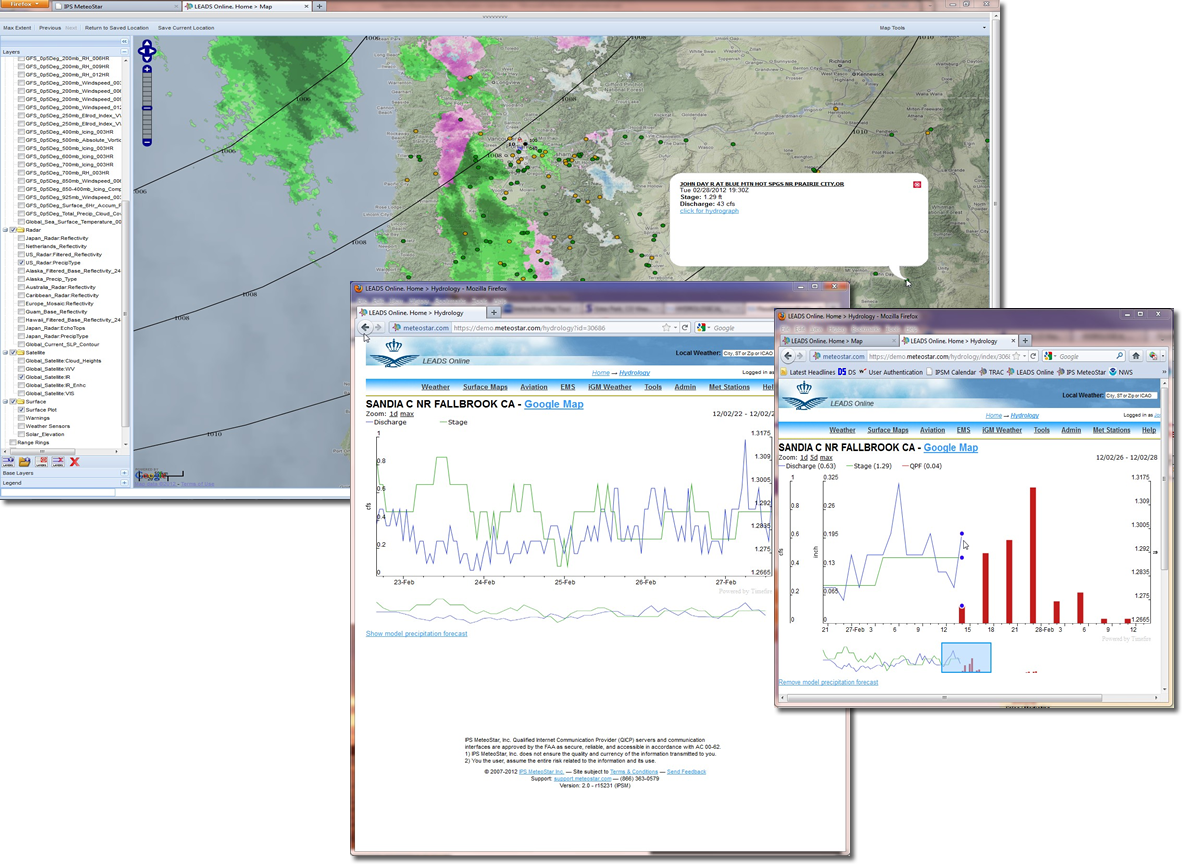The height and width of the screenshot is (864, 1182).
Task: Open IPSM Calendar bookmark in right window
Action: (x=951, y=372)
